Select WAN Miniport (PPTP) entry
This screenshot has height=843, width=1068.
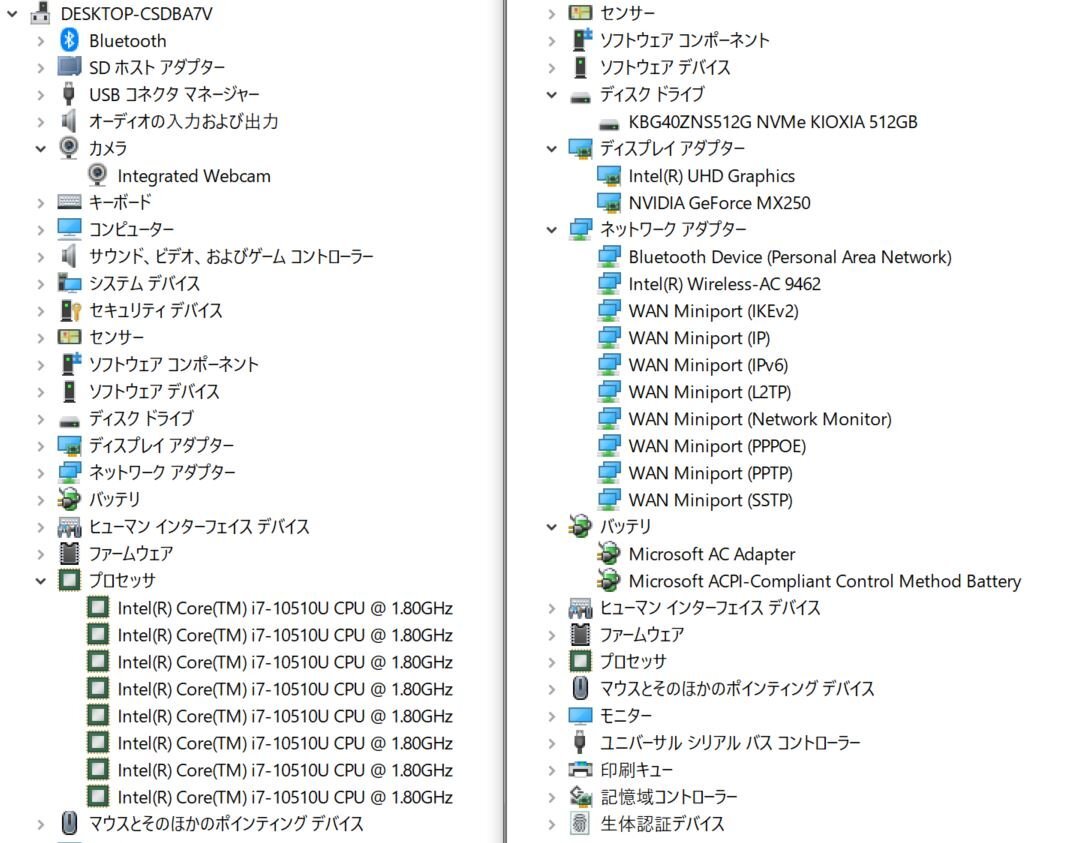click(x=710, y=473)
